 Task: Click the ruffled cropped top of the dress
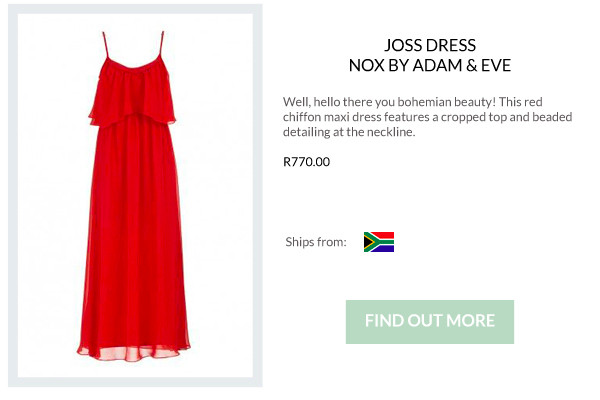132,96
